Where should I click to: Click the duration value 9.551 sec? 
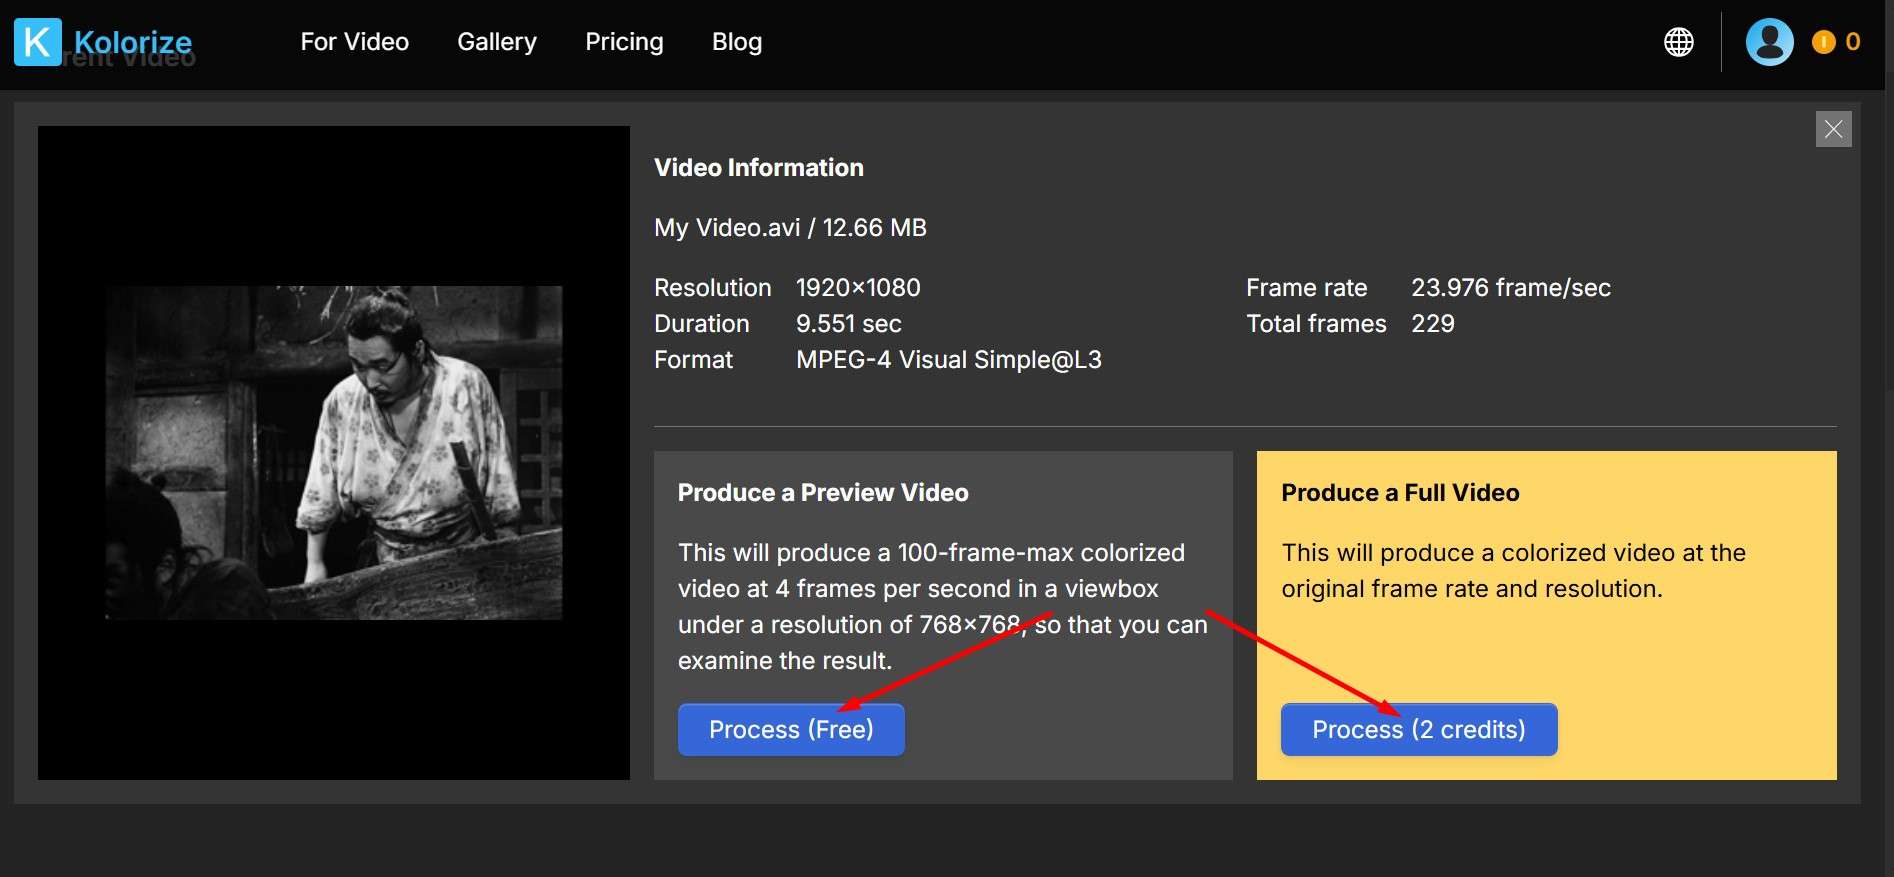849,324
